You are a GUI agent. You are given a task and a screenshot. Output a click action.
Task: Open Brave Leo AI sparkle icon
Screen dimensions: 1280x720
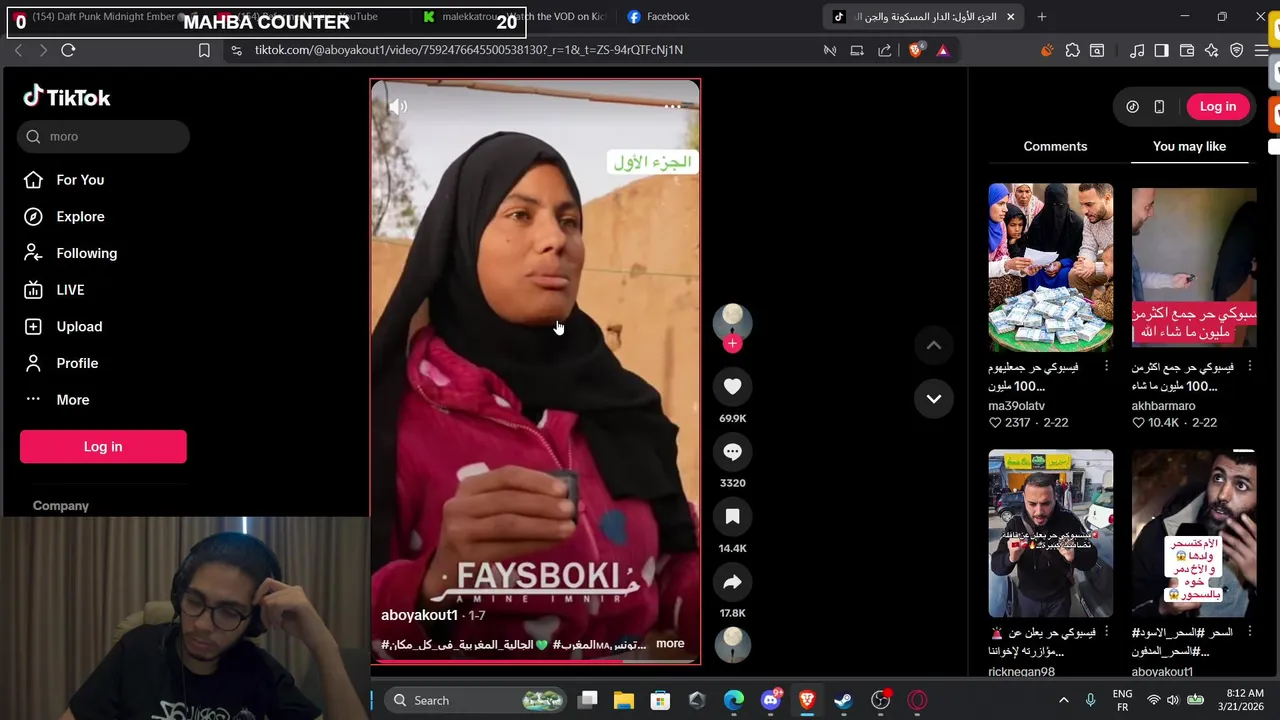pyautogui.click(x=1211, y=50)
